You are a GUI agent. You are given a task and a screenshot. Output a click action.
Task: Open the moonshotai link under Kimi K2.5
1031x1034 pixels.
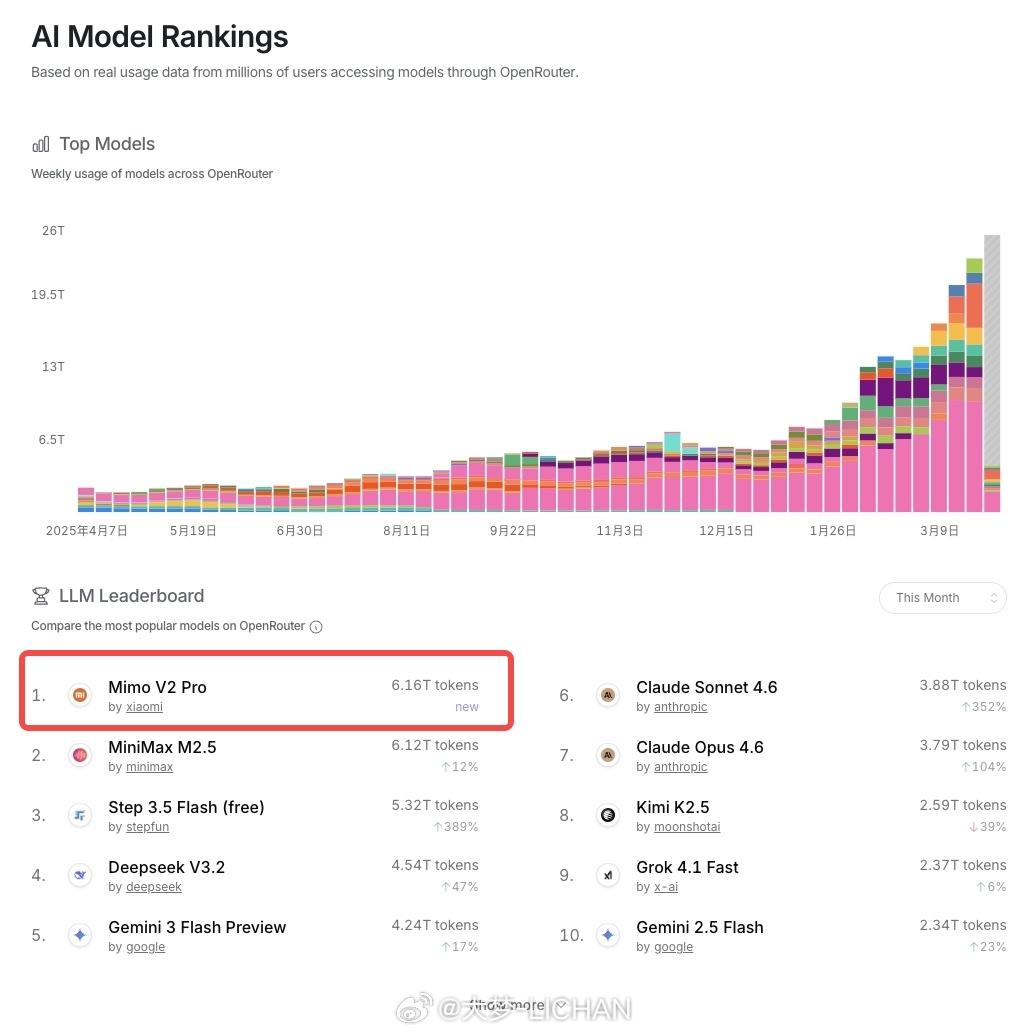(687, 827)
